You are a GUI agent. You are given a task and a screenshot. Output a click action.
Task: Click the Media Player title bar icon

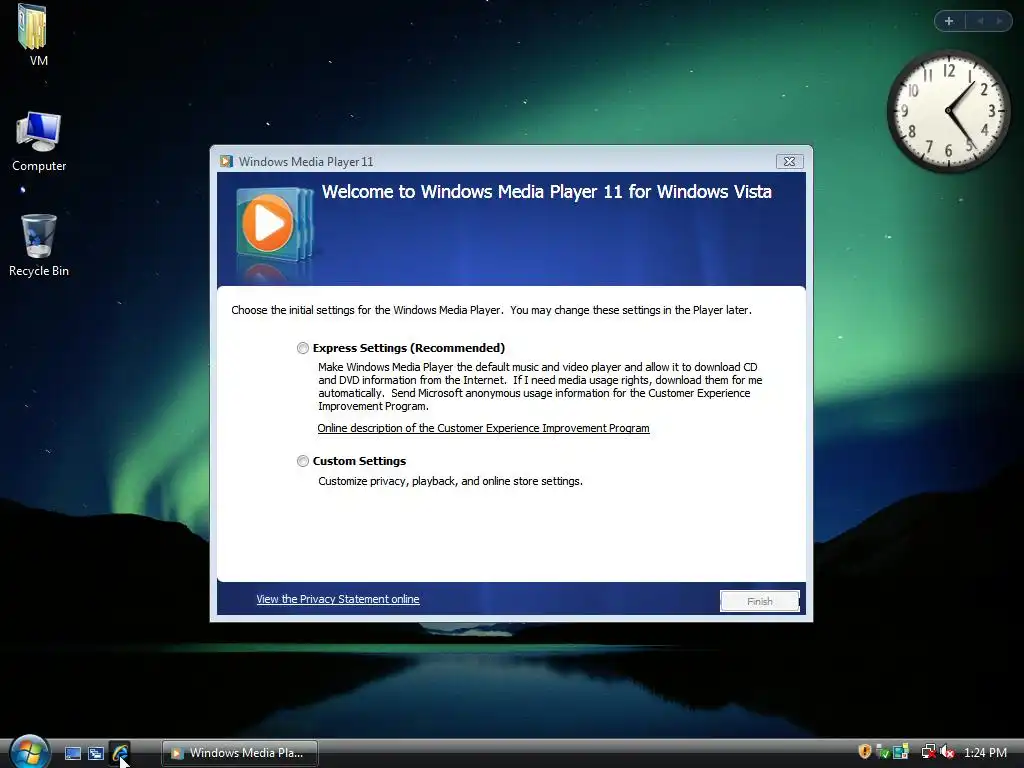coord(227,161)
